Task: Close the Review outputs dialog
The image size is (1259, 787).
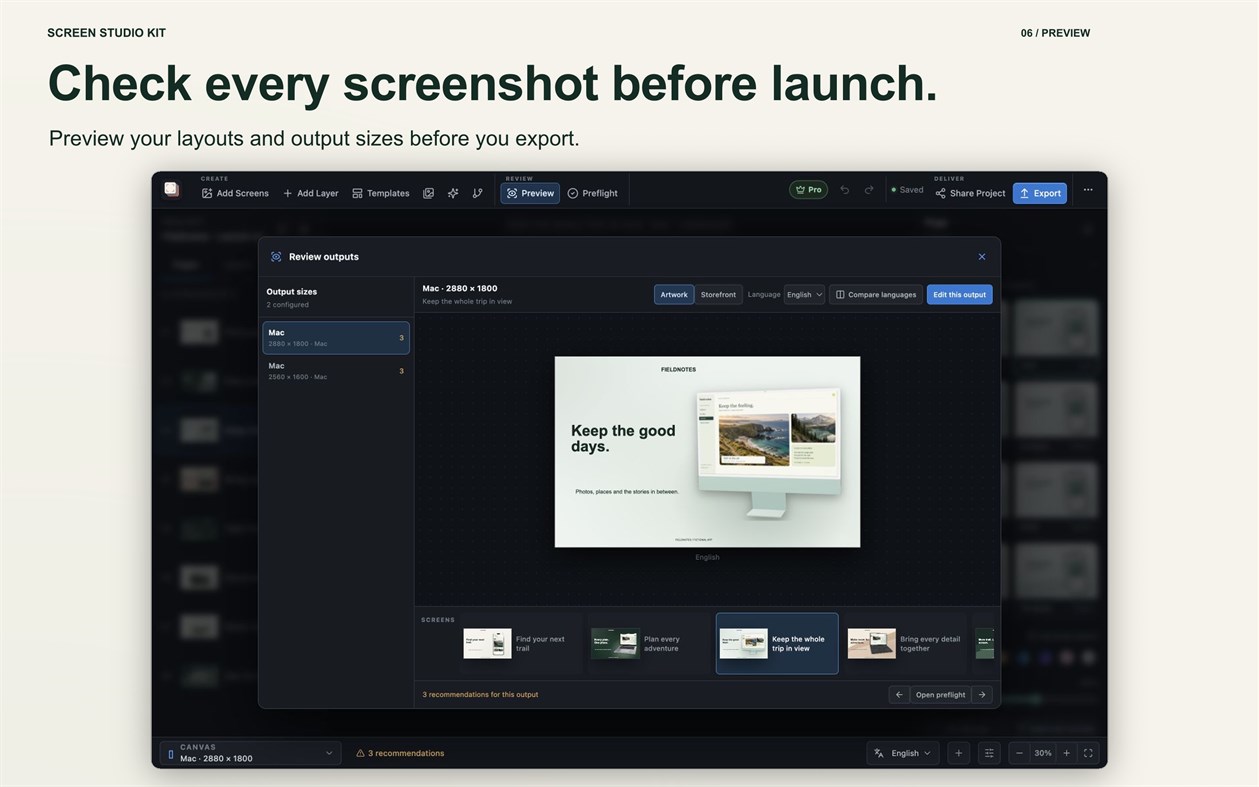Action: pos(982,257)
